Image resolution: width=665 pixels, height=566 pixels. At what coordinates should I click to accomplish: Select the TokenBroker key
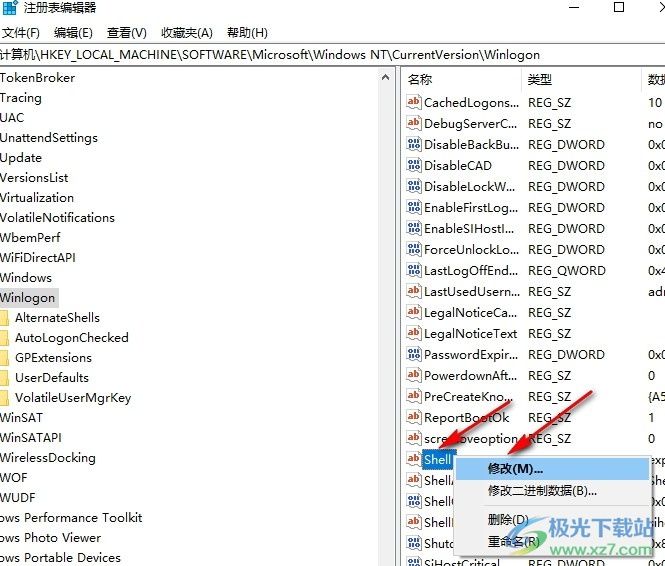pos(37,78)
